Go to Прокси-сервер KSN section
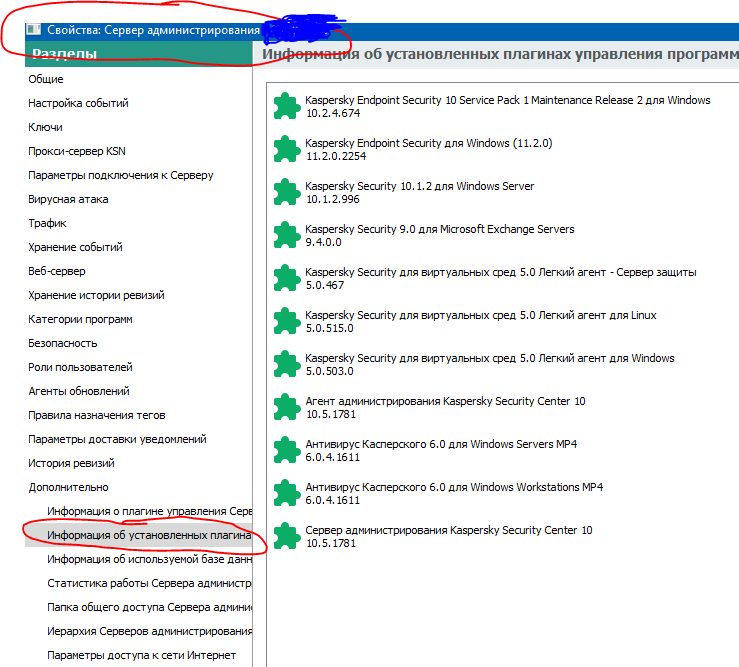Screen dimensions: 739x667 pyautogui.click(x=77, y=151)
